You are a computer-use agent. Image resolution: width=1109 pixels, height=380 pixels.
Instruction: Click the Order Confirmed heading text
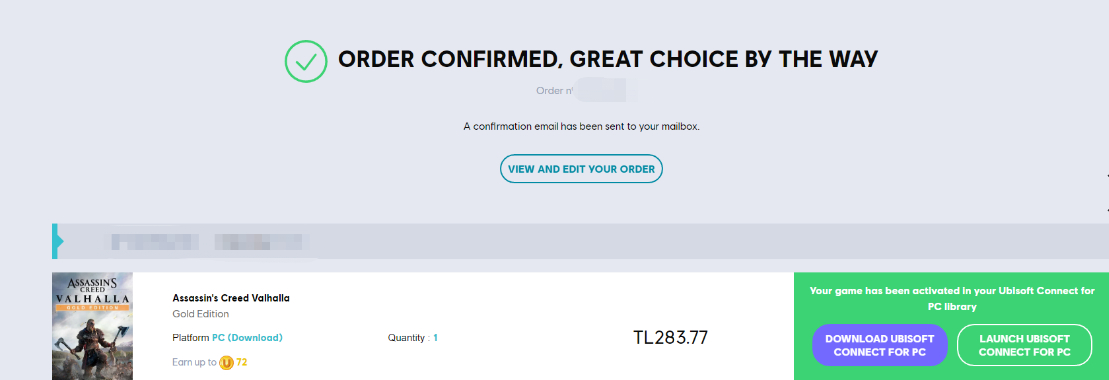(x=608, y=59)
